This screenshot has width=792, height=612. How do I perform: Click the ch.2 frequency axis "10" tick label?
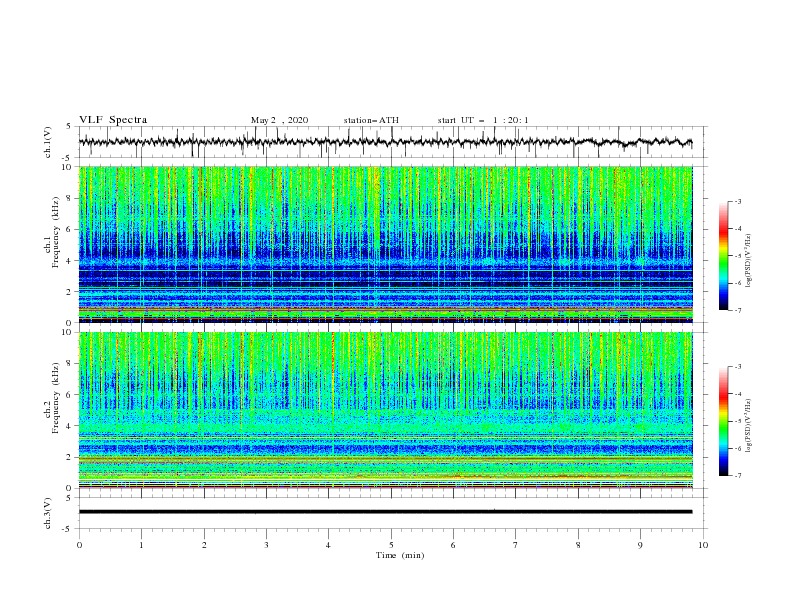coord(67,332)
